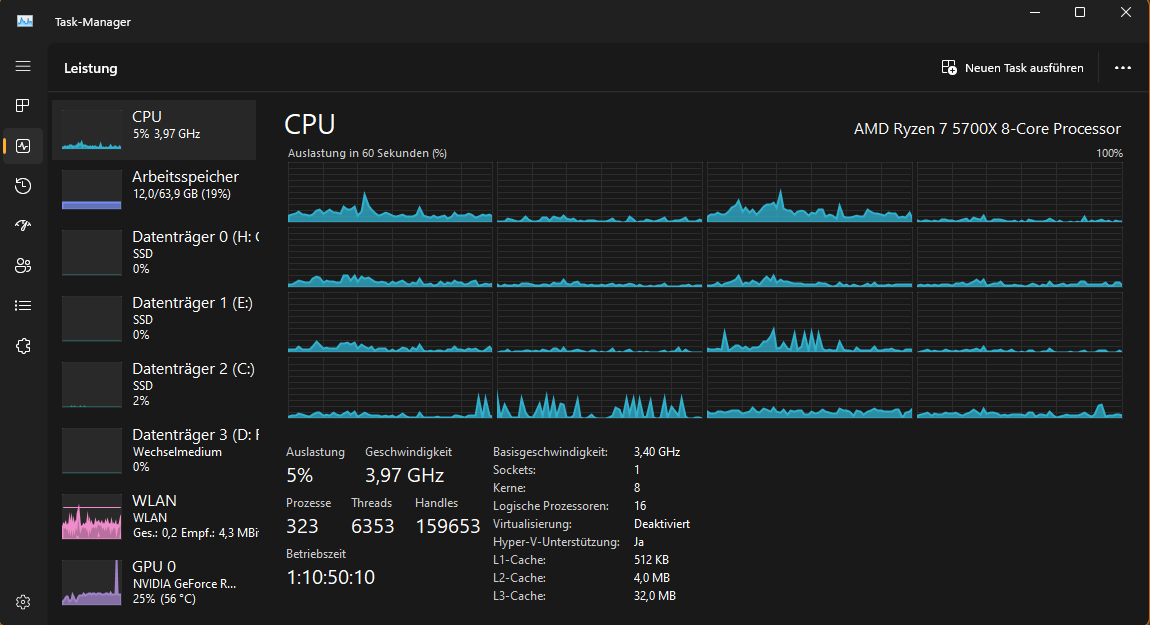Select the WLAN network entry
Image resolution: width=1150 pixels, height=625 pixels.
point(154,516)
